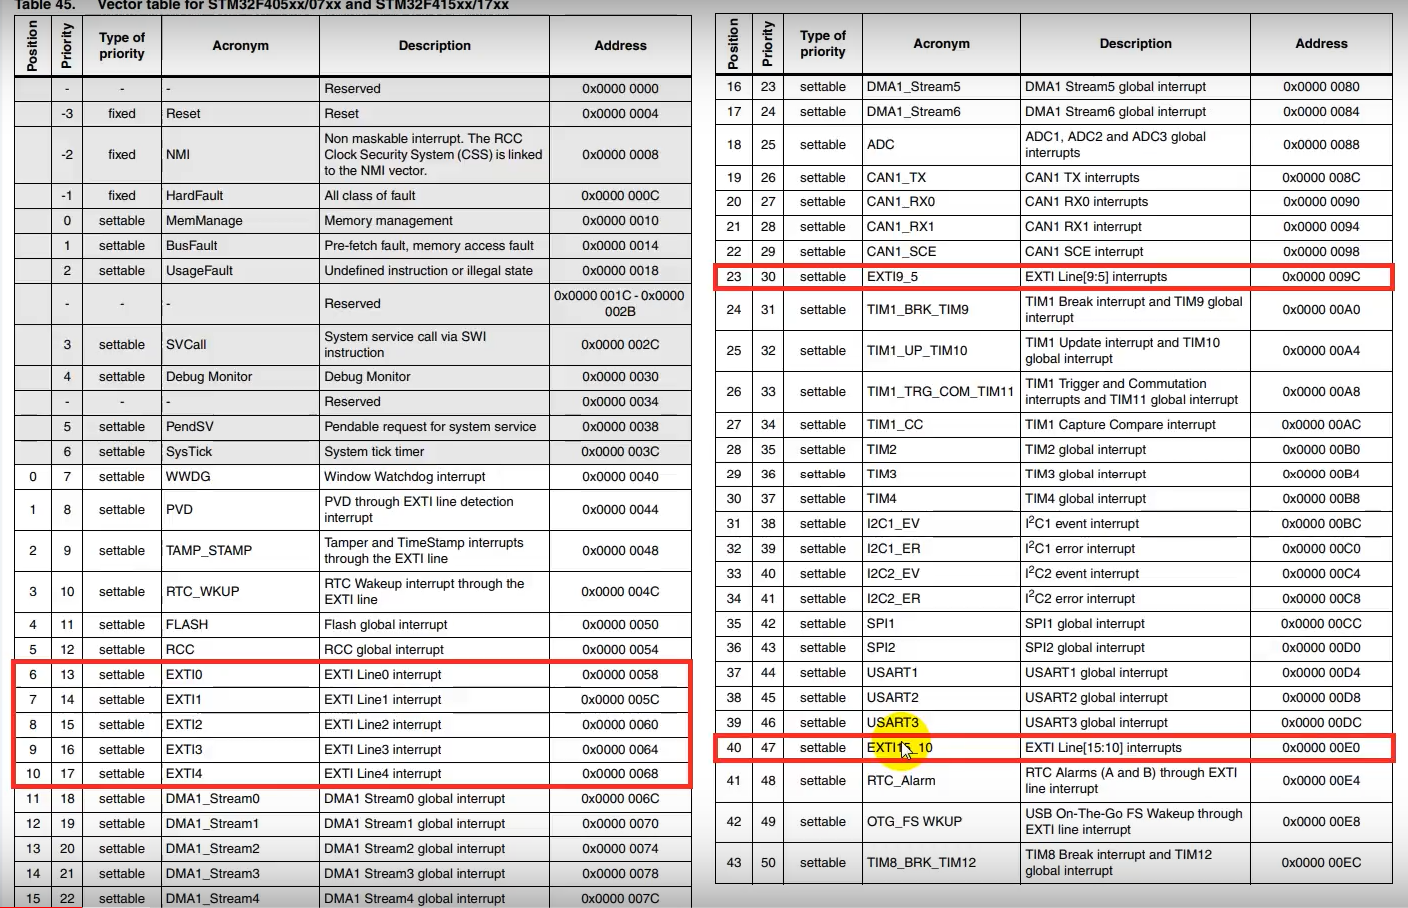Click the 'TIM4' acronym cell
The height and width of the screenshot is (908, 1408).
point(941,498)
